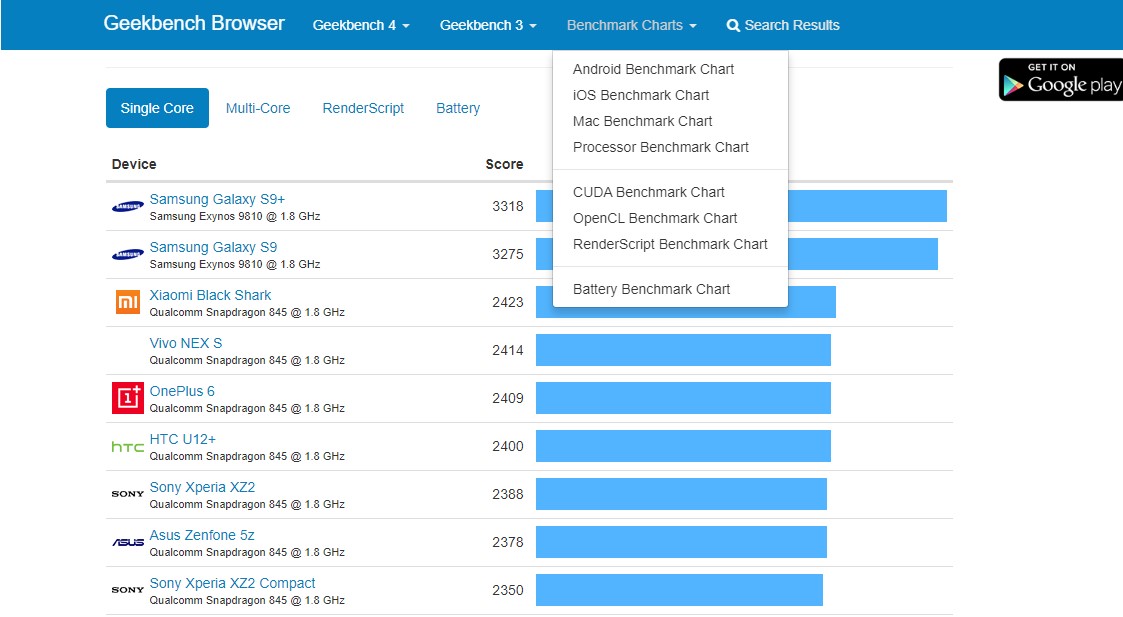The width and height of the screenshot is (1123, 617).
Task: Open the Geekbench 3 dropdown
Action: coord(488,25)
